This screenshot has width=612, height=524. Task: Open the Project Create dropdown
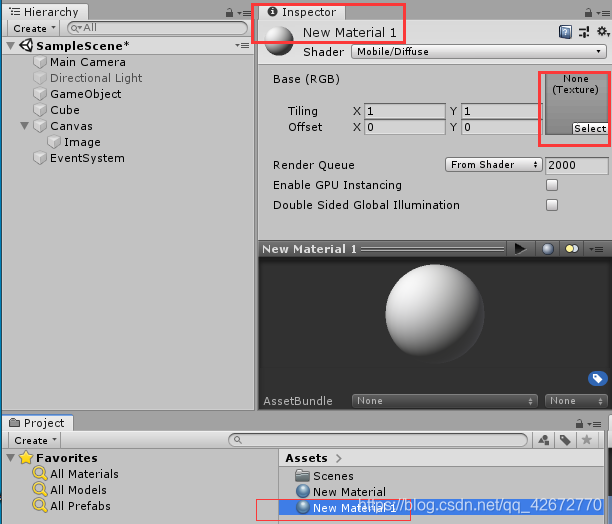point(35,441)
